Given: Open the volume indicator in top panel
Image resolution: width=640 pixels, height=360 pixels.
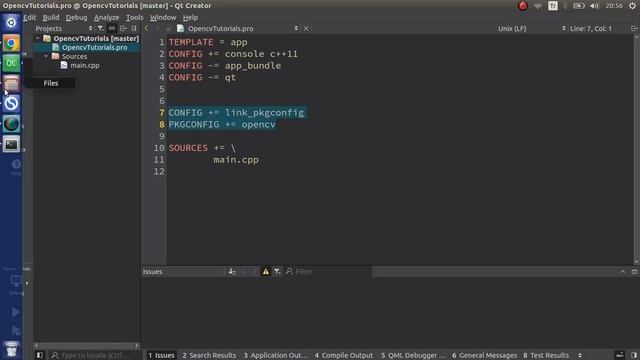Looking at the screenshot, I should tap(594, 6).
